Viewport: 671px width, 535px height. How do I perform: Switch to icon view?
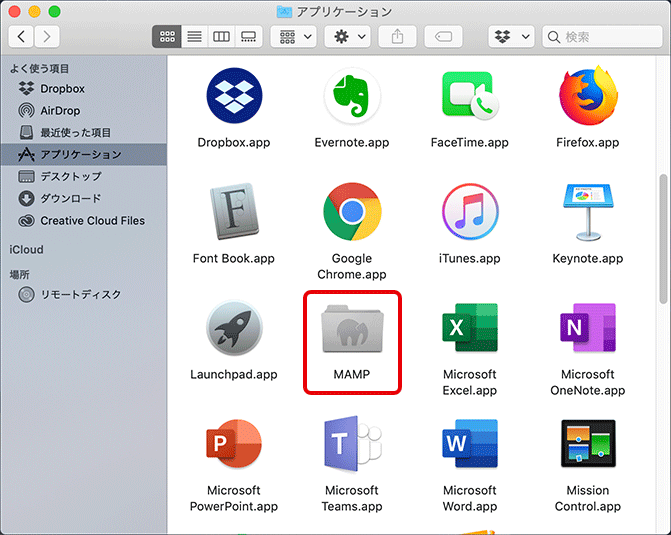167,37
